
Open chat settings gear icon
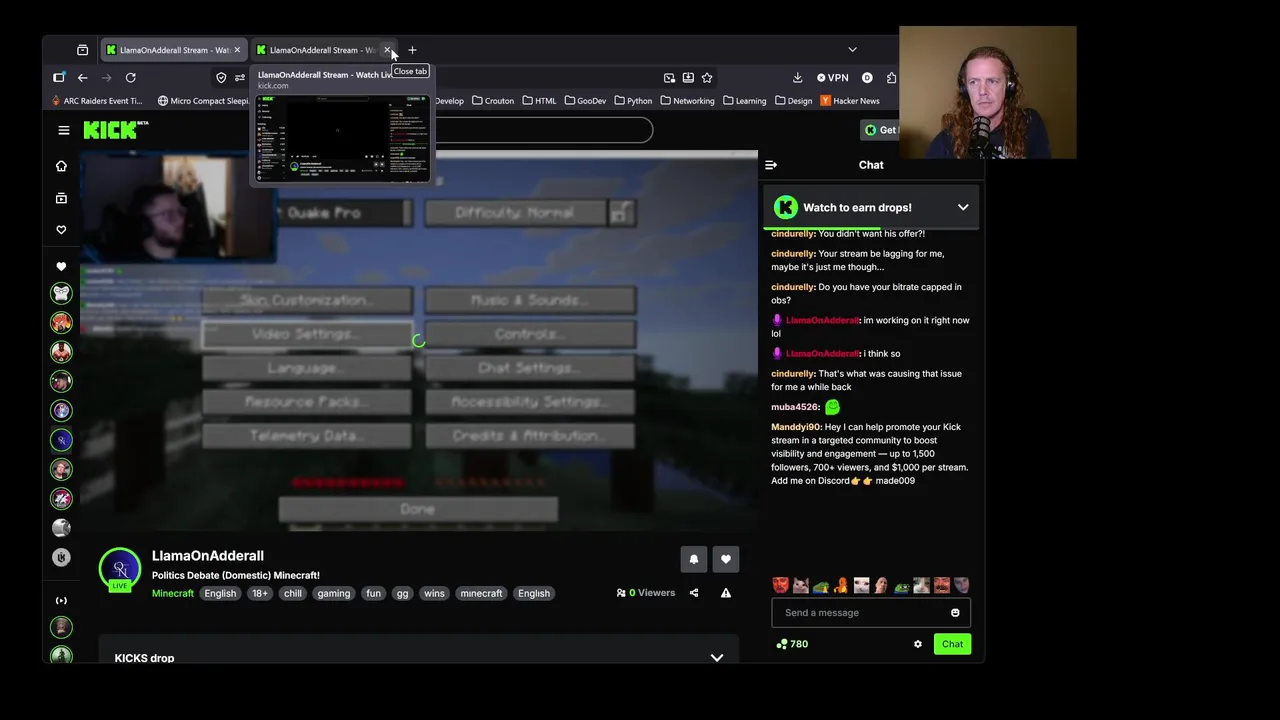(x=918, y=644)
